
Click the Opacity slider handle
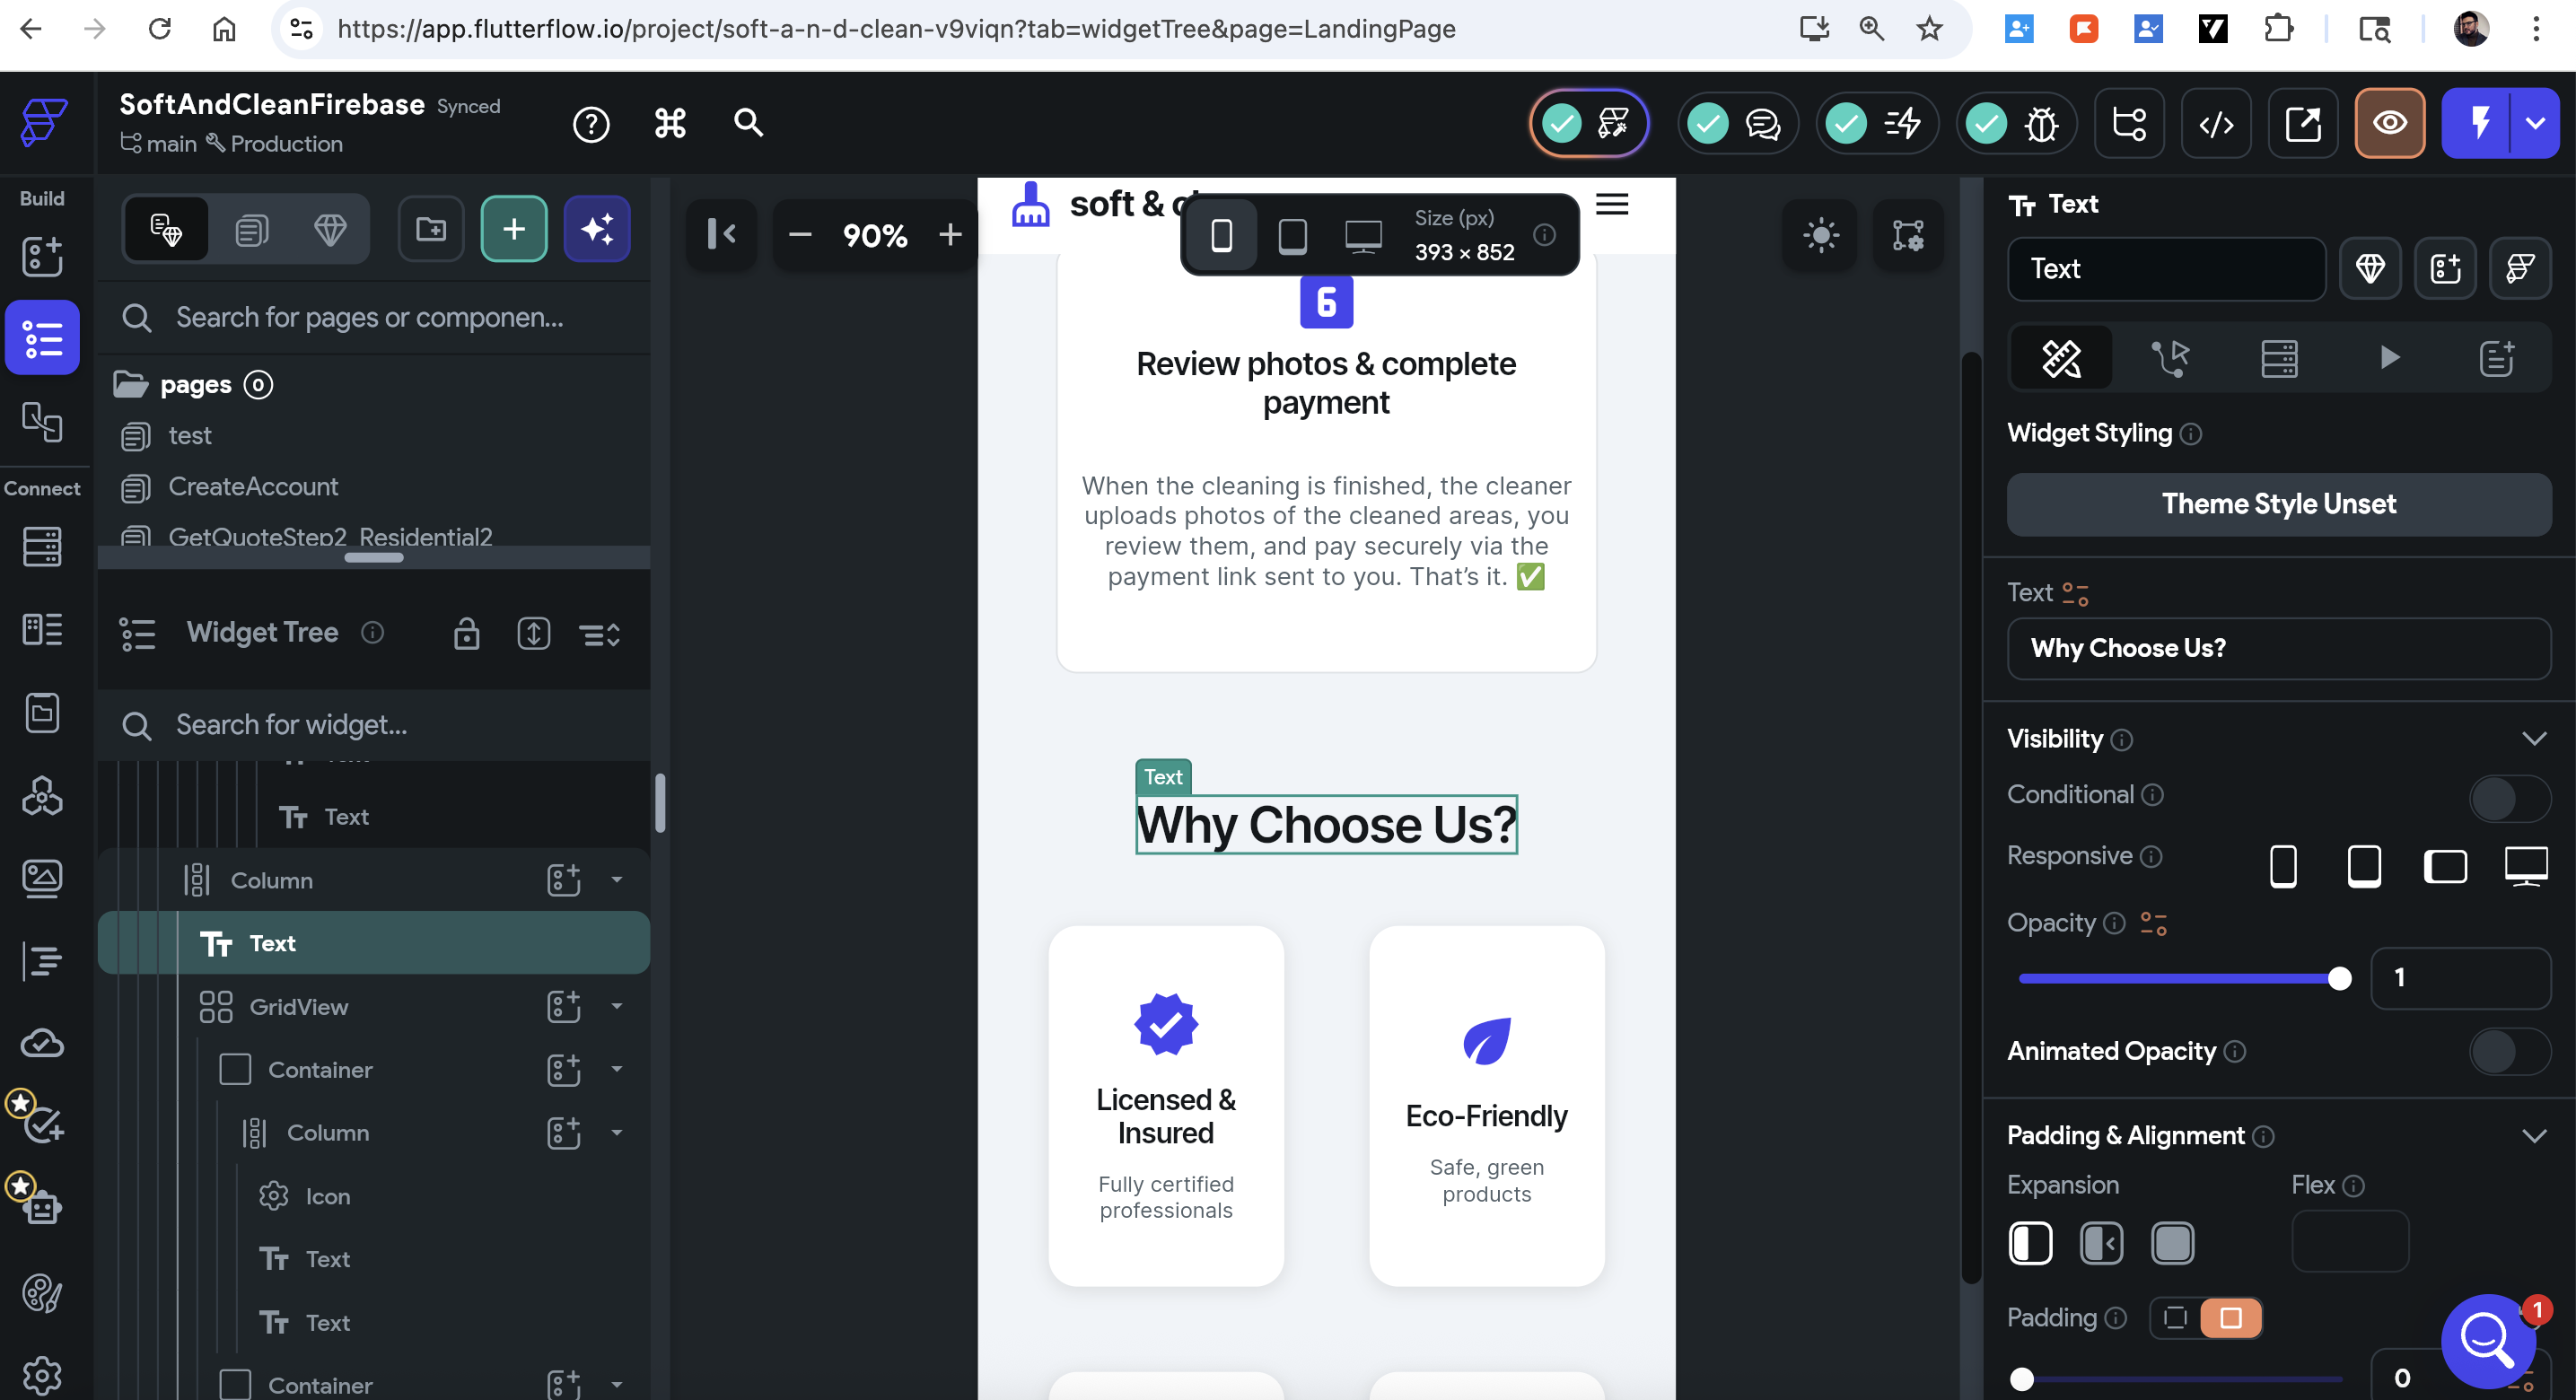2338,978
